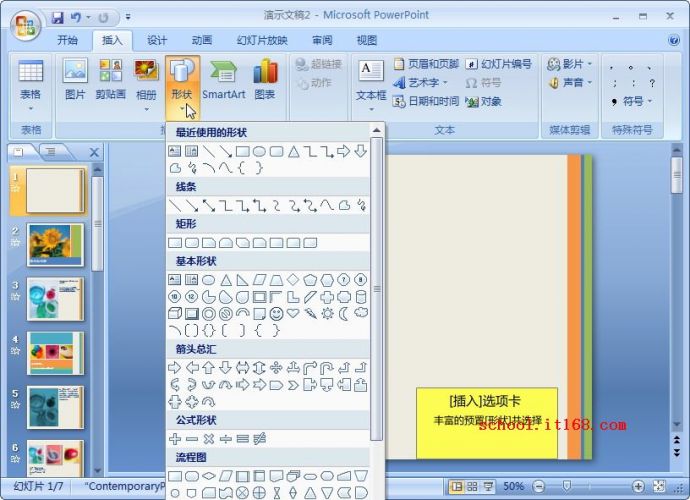Image resolution: width=690 pixels, height=500 pixels.
Task: Insert an object (对象)
Action: [484, 102]
